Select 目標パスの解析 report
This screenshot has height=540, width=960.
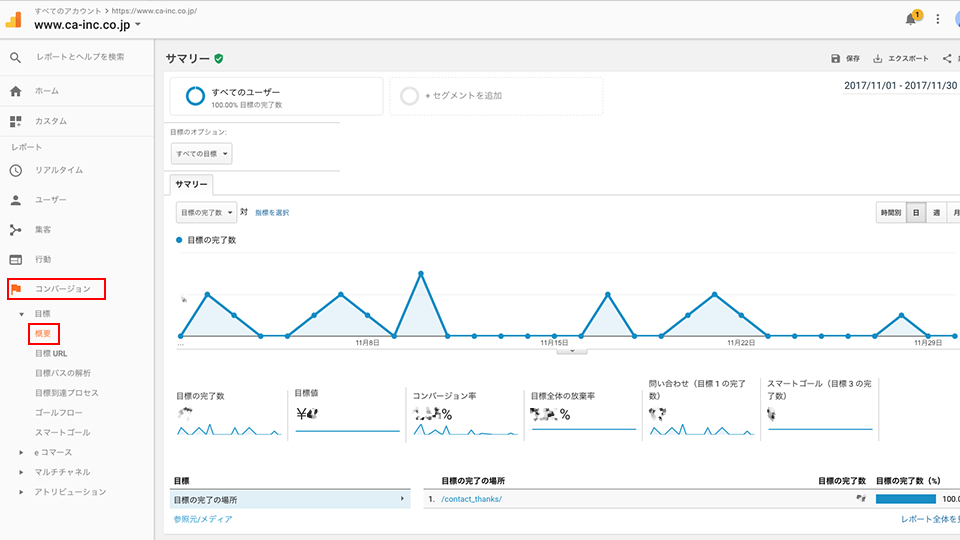click(62, 373)
